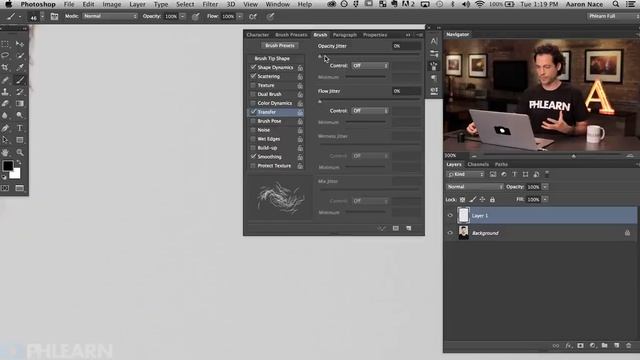Enable the Color Dynamics checkbox

(x=253, y=103)
